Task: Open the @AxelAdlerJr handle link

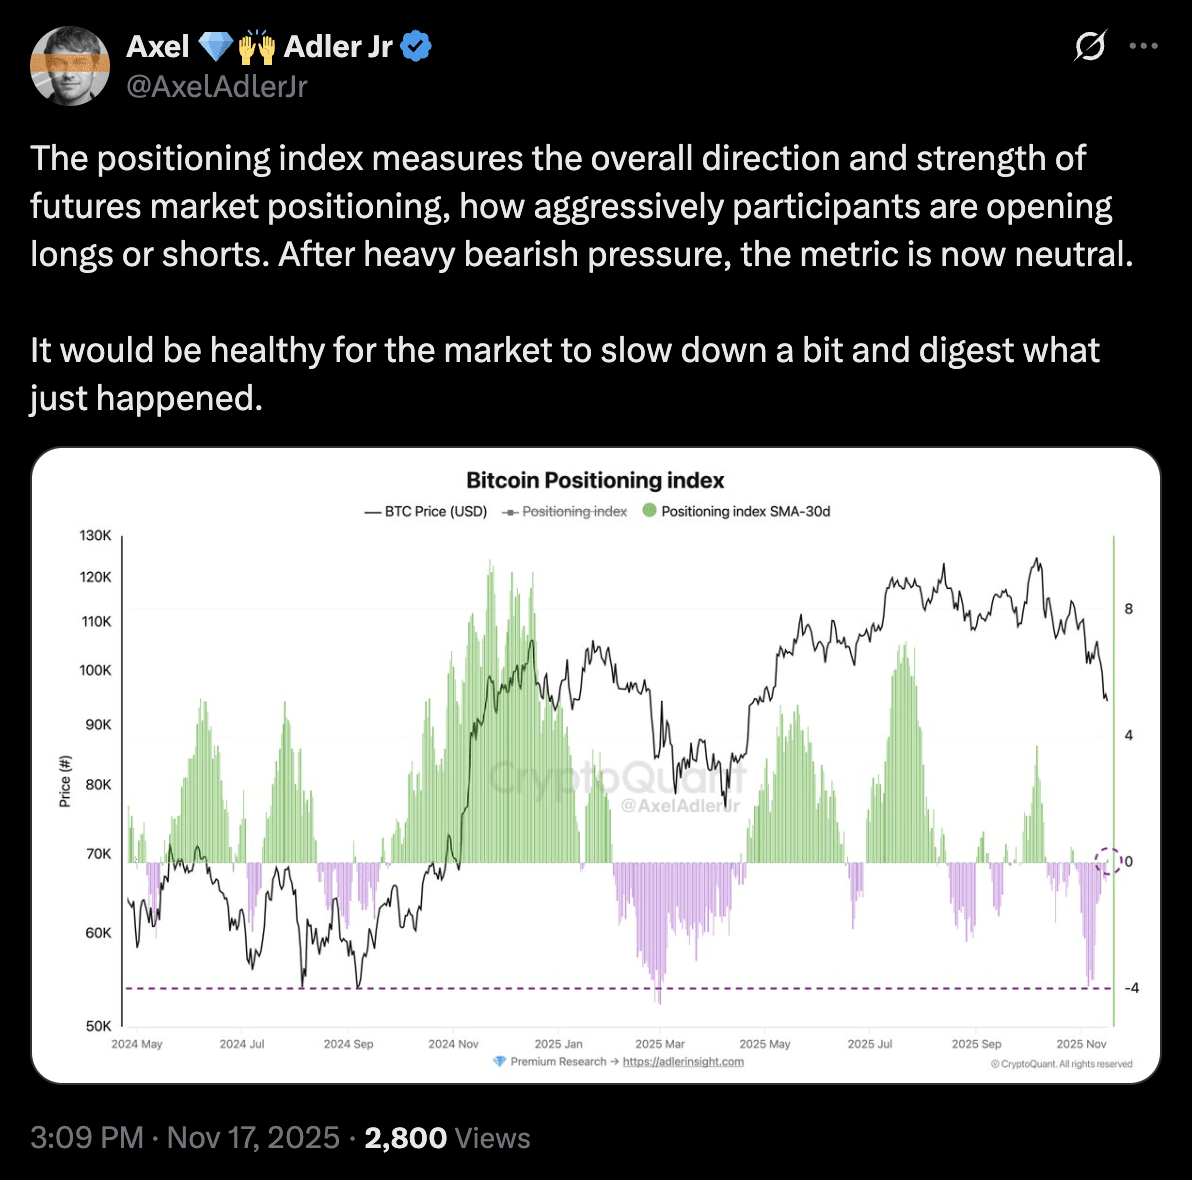Action: coord(217,87)
